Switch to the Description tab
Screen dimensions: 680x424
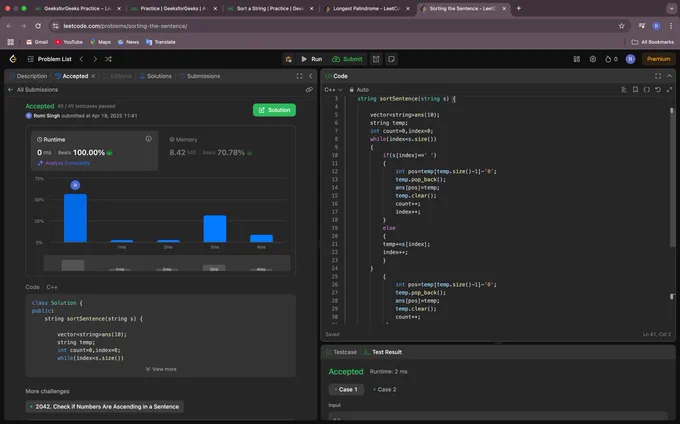coord(28,76)
